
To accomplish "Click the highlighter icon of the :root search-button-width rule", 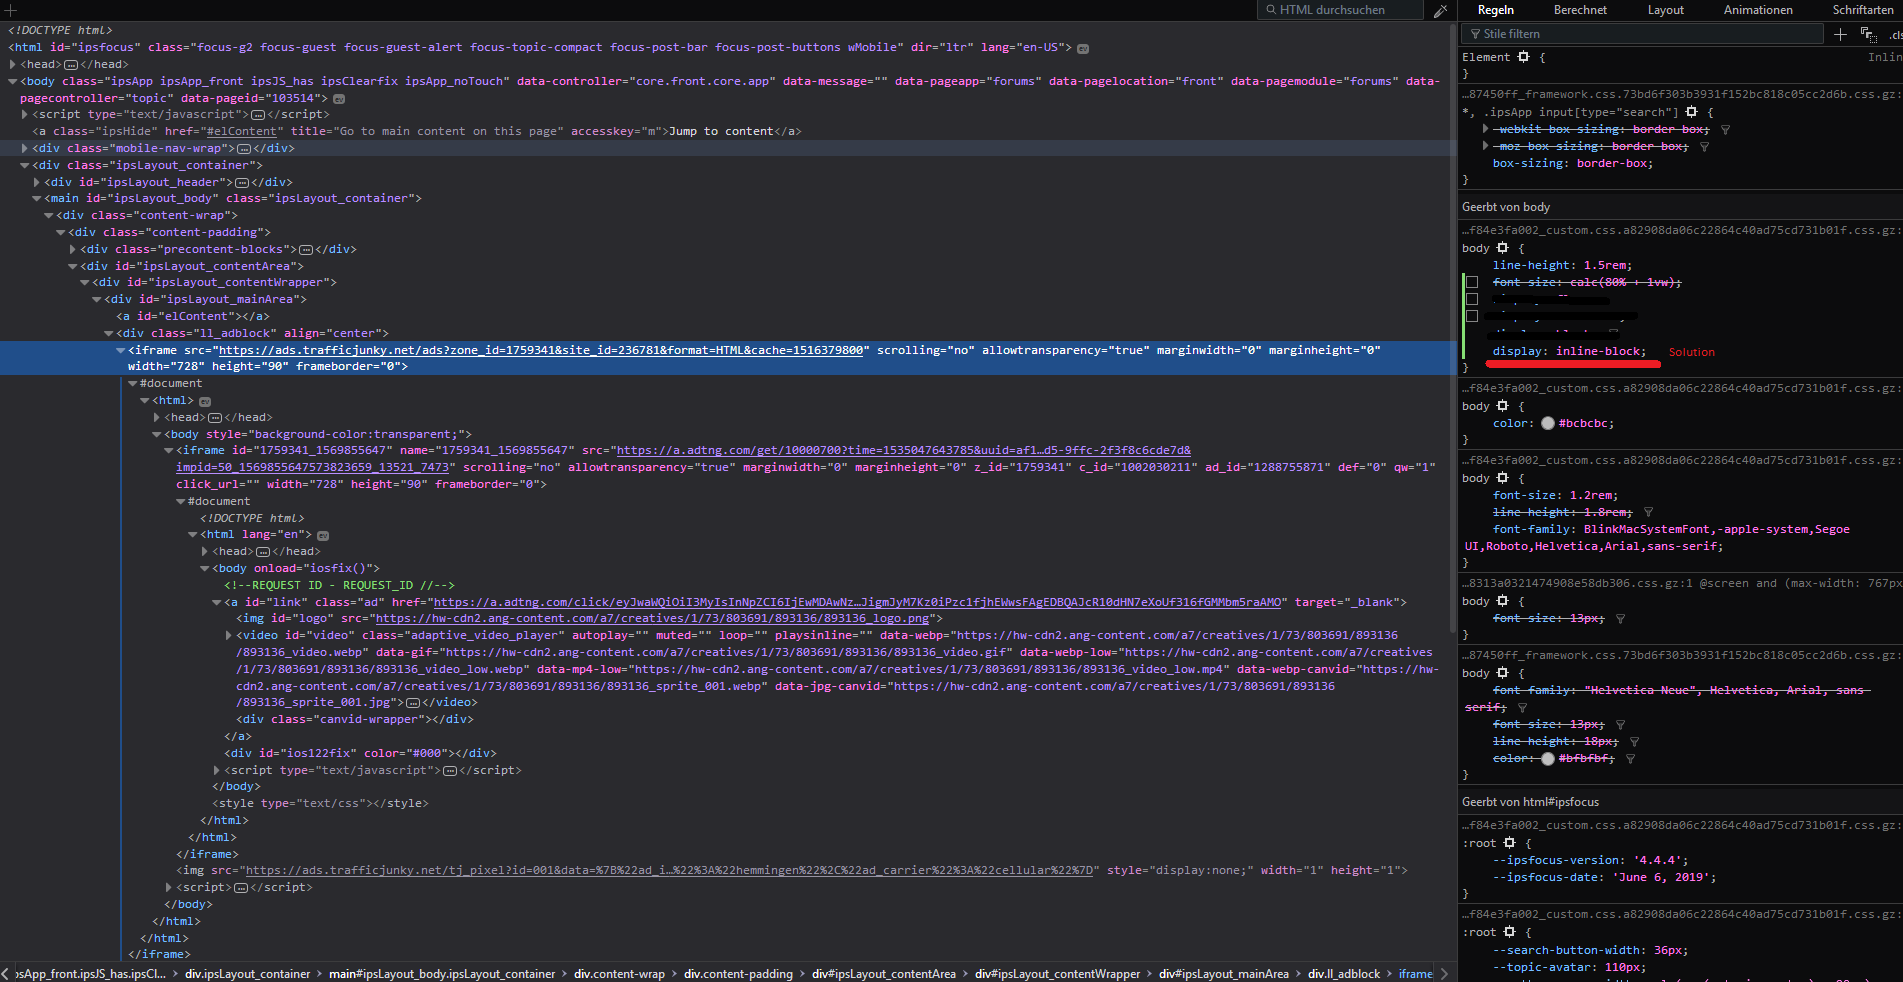I will (1509, 932).
